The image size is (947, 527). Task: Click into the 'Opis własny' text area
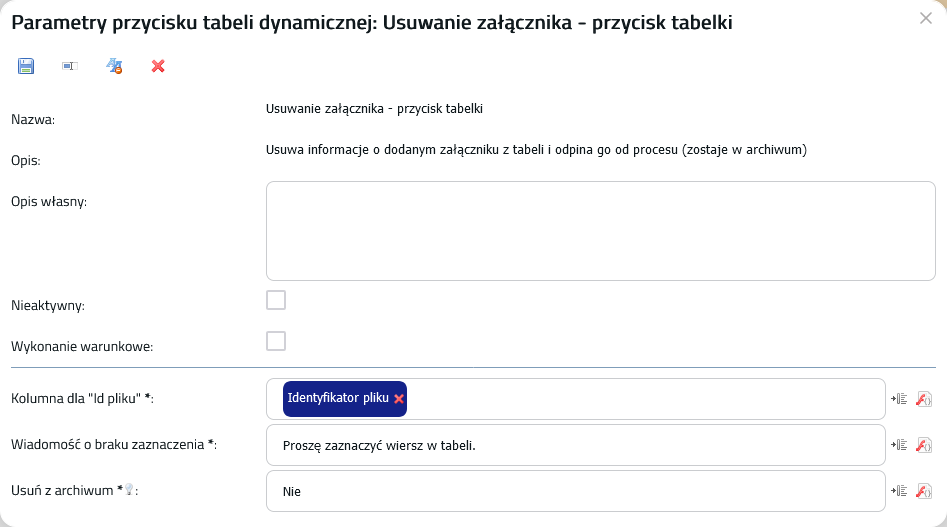[601, 231]
